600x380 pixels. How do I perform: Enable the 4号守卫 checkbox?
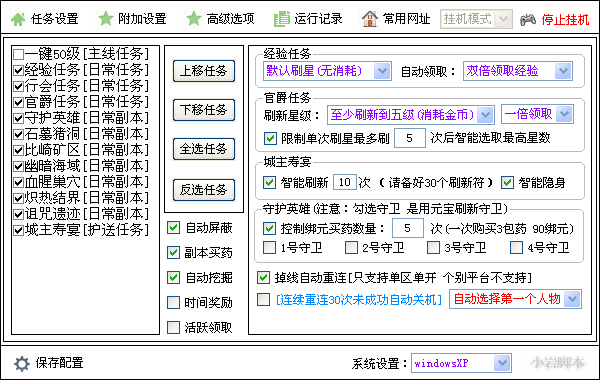516,248
